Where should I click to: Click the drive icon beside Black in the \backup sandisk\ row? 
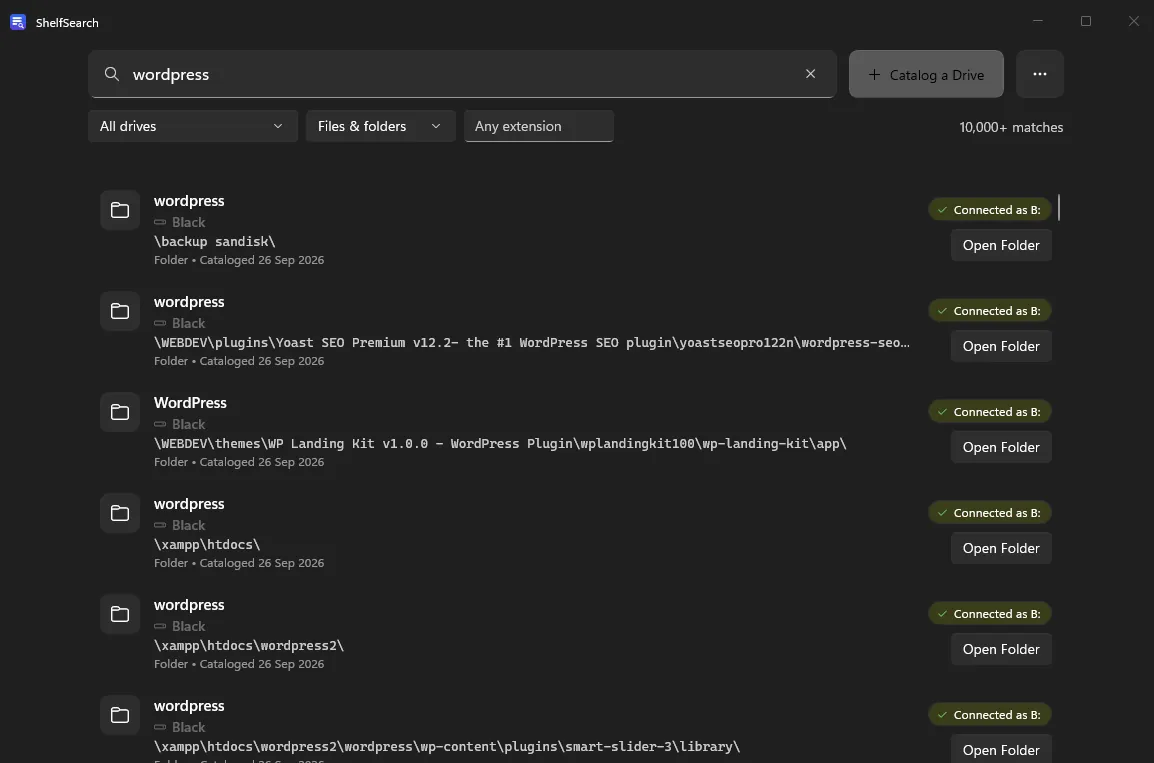point(160,222)
